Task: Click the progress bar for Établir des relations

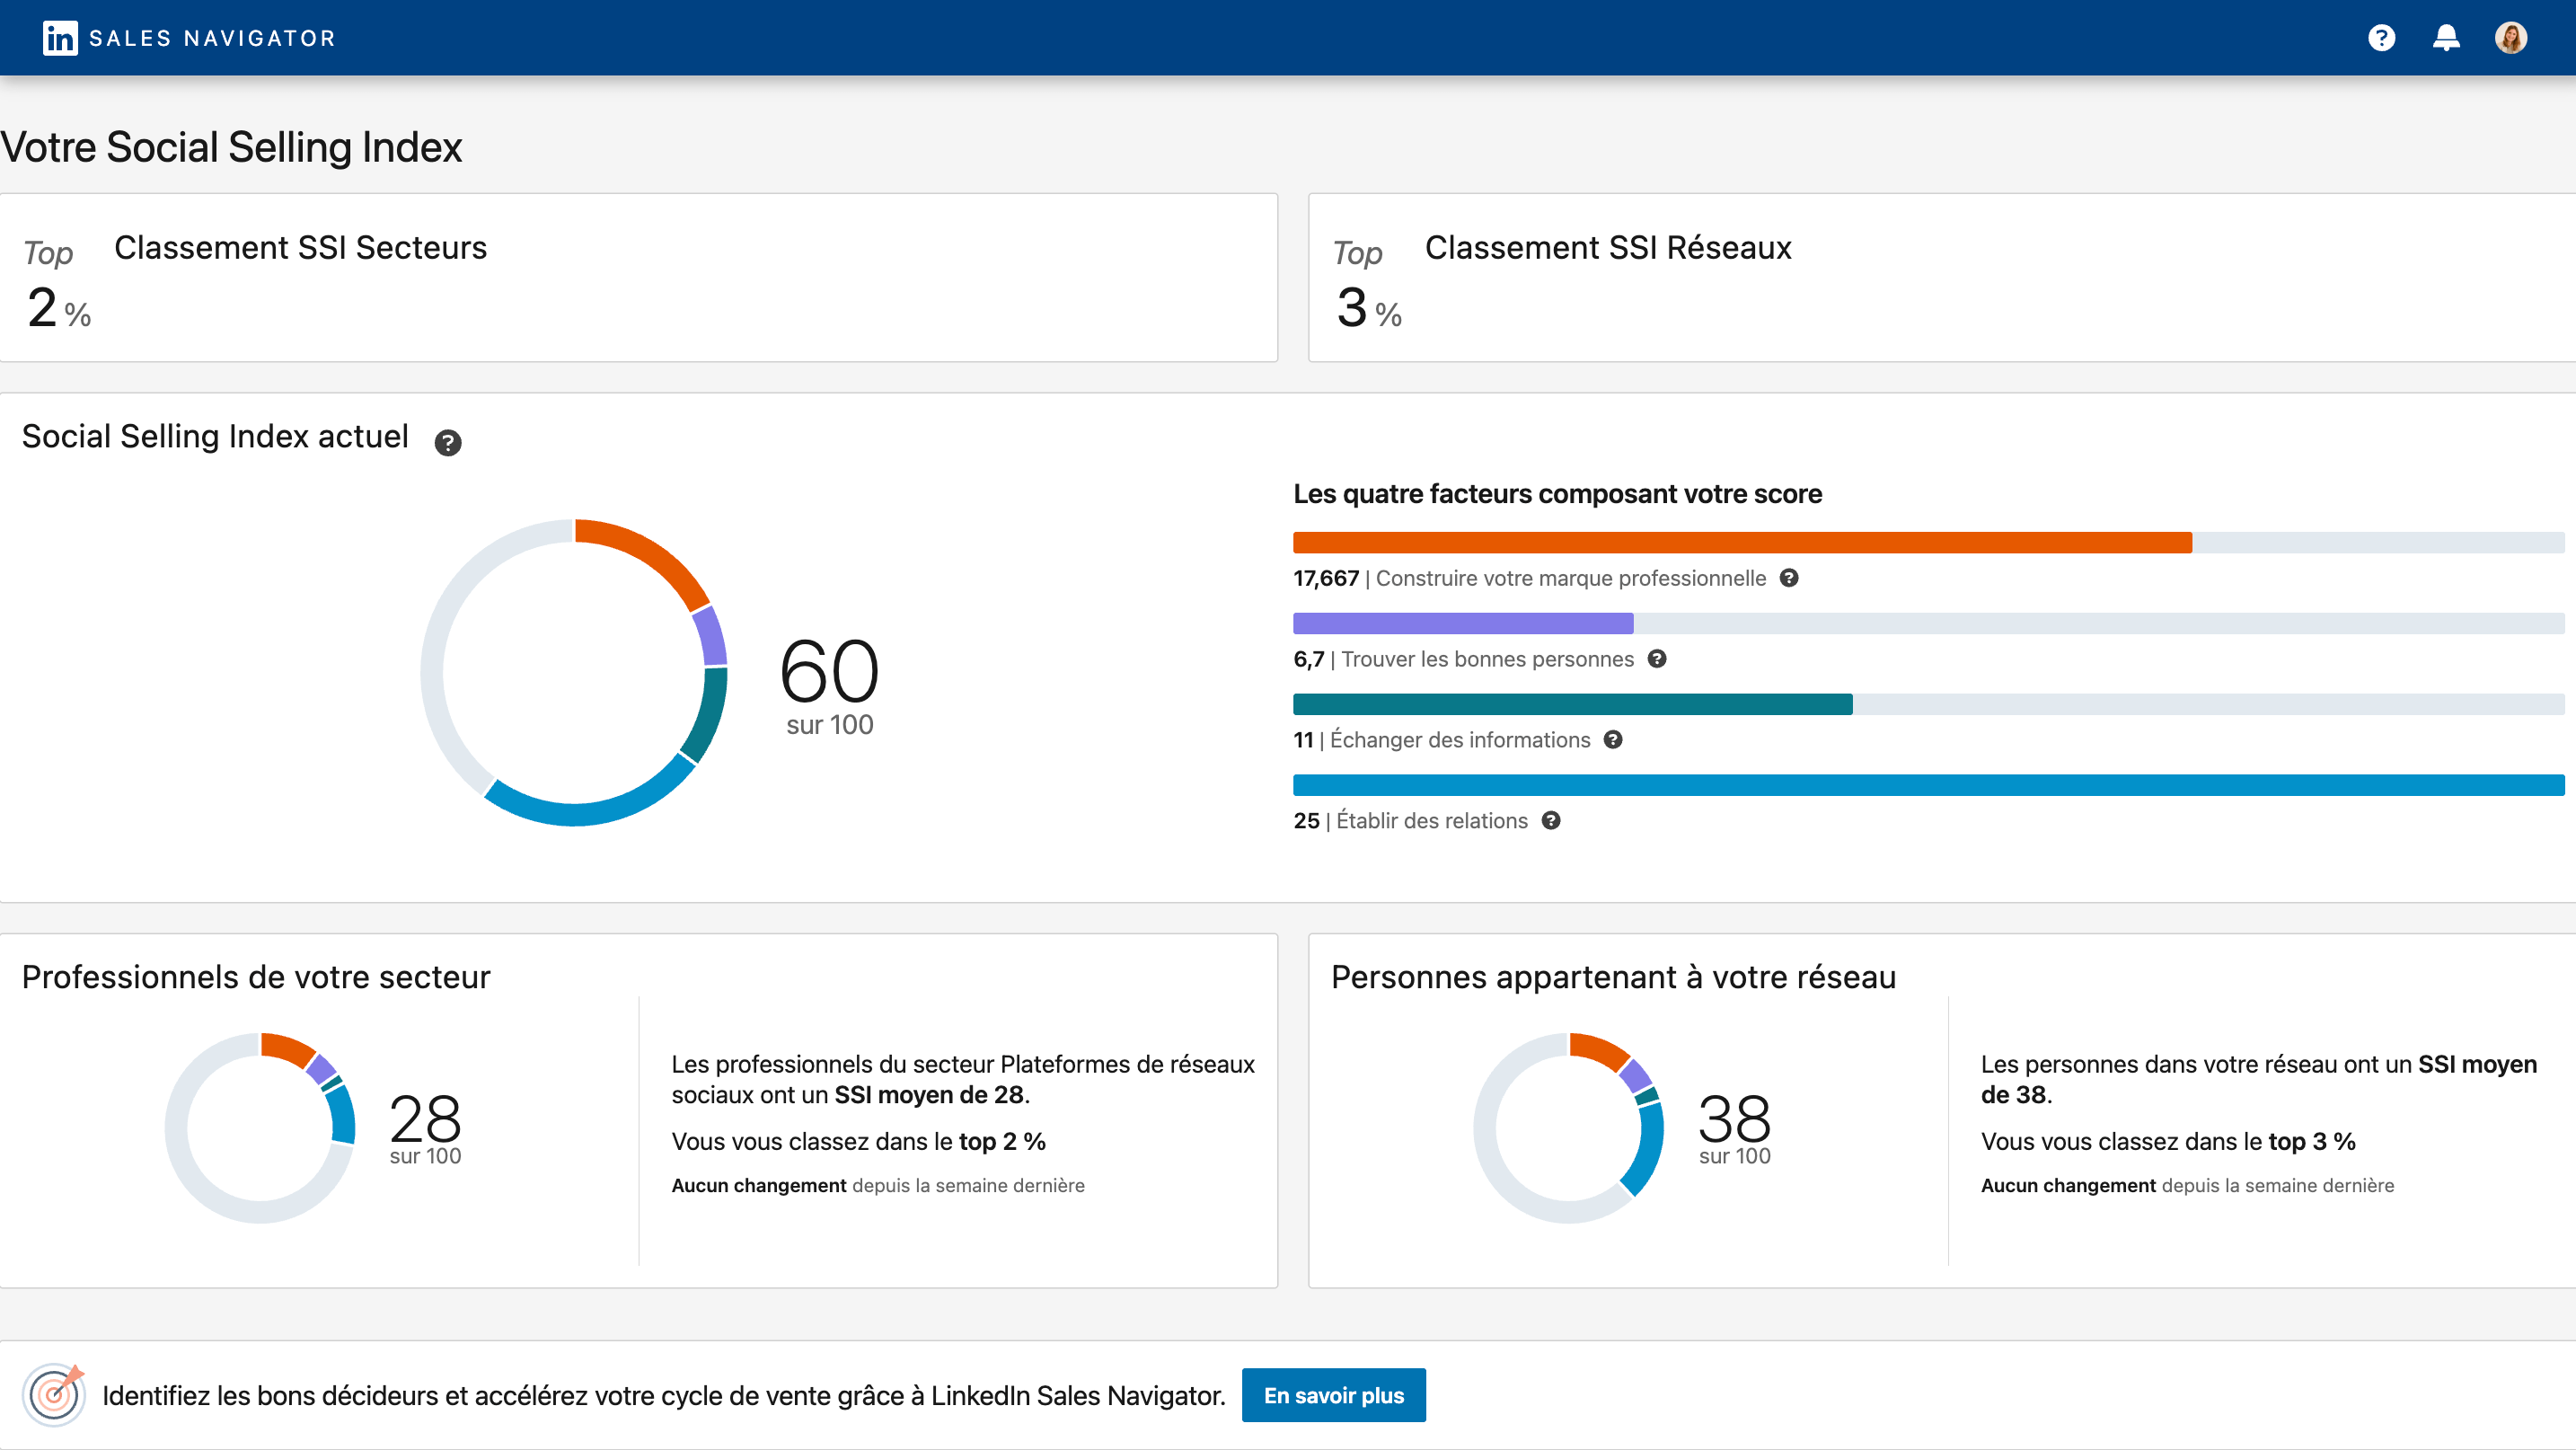Action: coord(1929,785)
